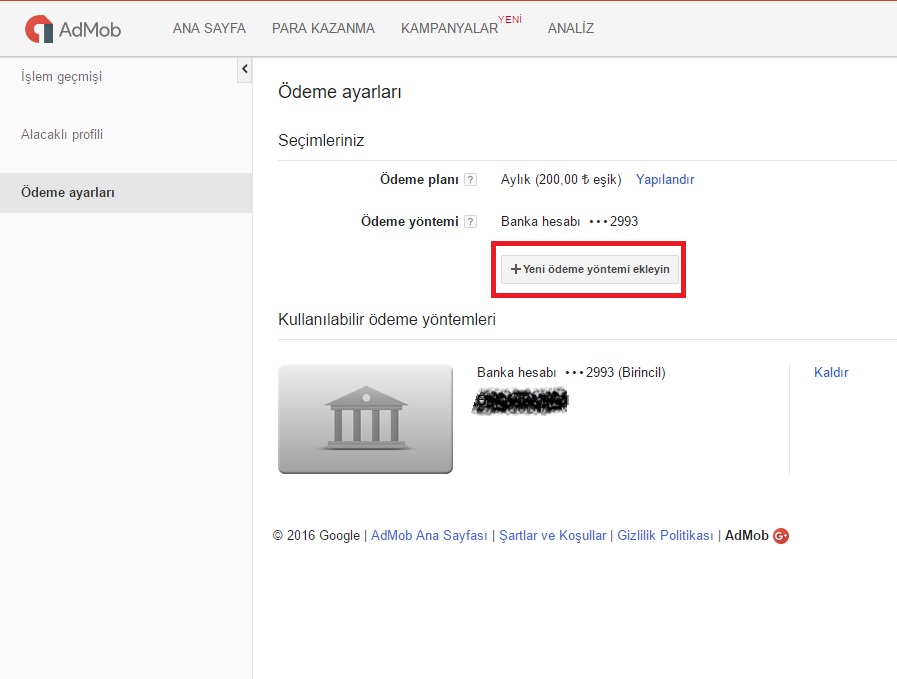Click the plus icon on add payment button

pos(516,269)
